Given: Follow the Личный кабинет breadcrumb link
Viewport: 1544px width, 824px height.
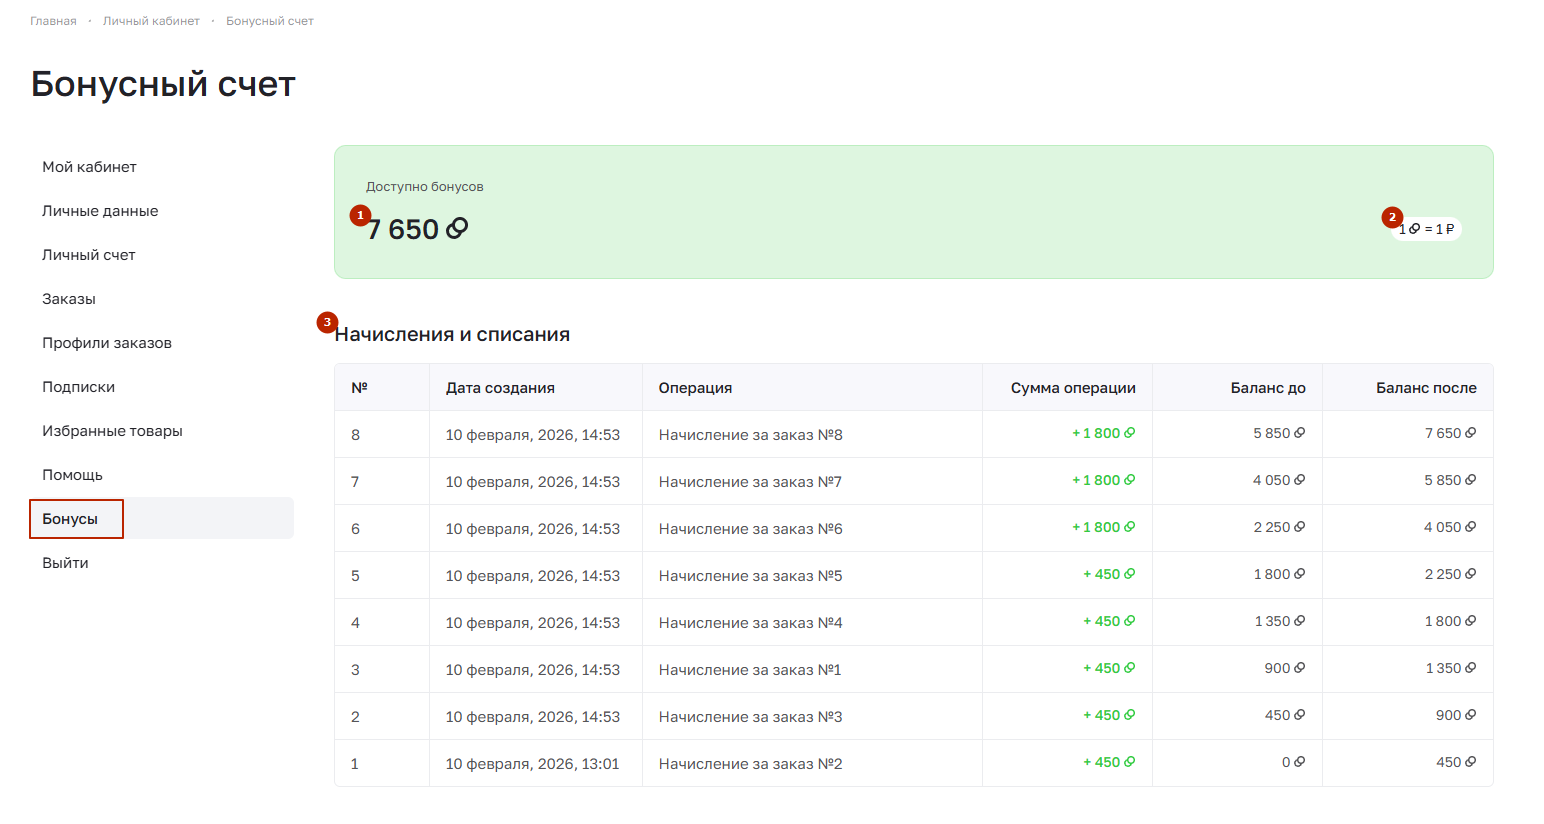Looking at the screenshot, I should click(x=151, y=21).
